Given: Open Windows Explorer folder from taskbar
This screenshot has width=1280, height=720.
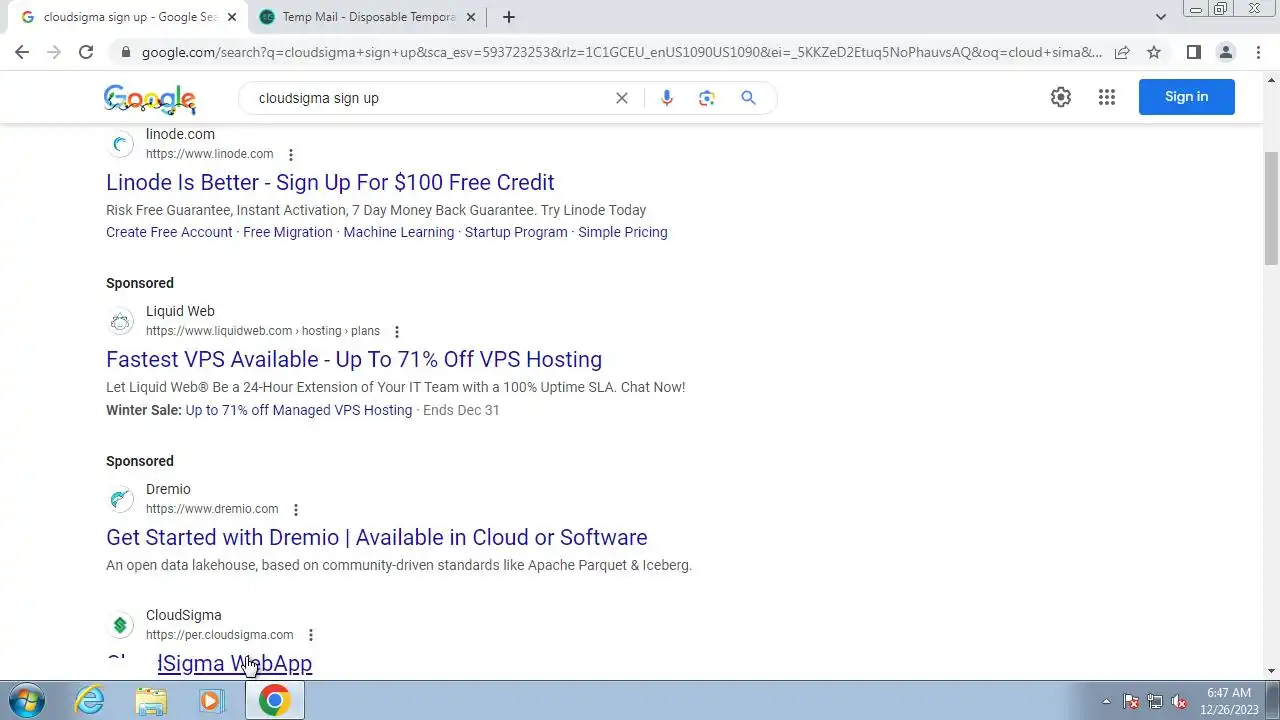Looking at the screenshot, I should click(x=151, y=701).
